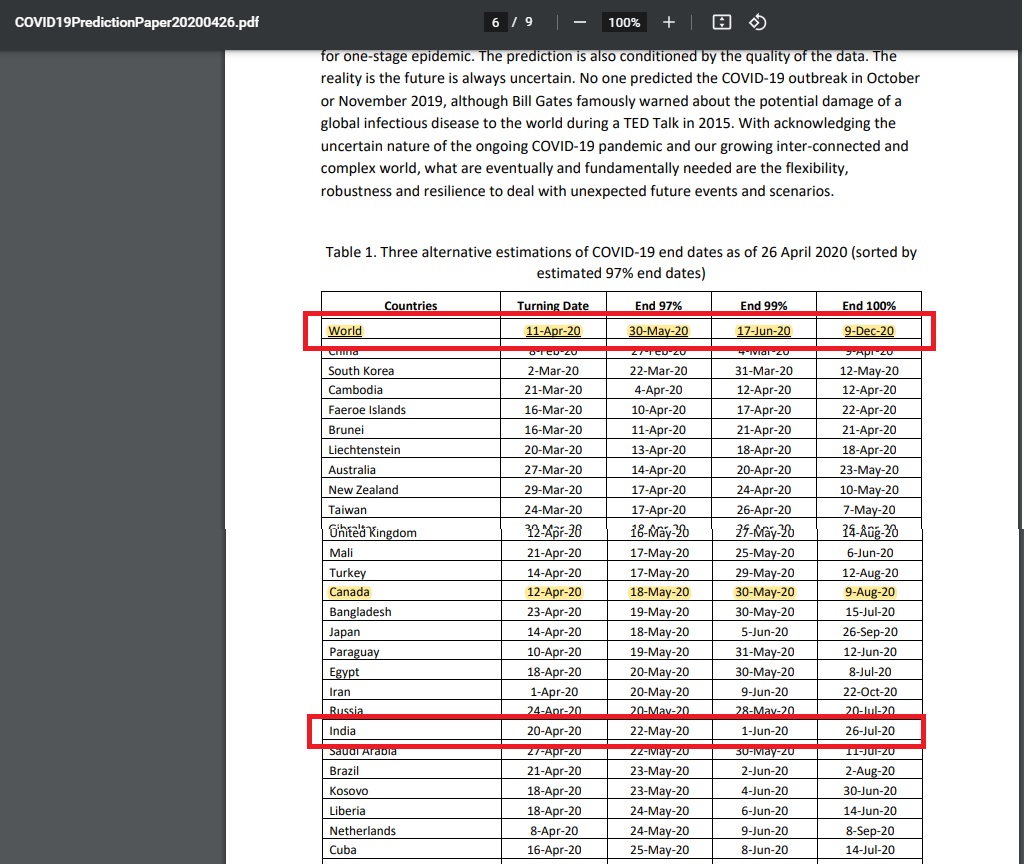Click the Countries column header
Screen dimensions: 1024x864
click(411, 306)
